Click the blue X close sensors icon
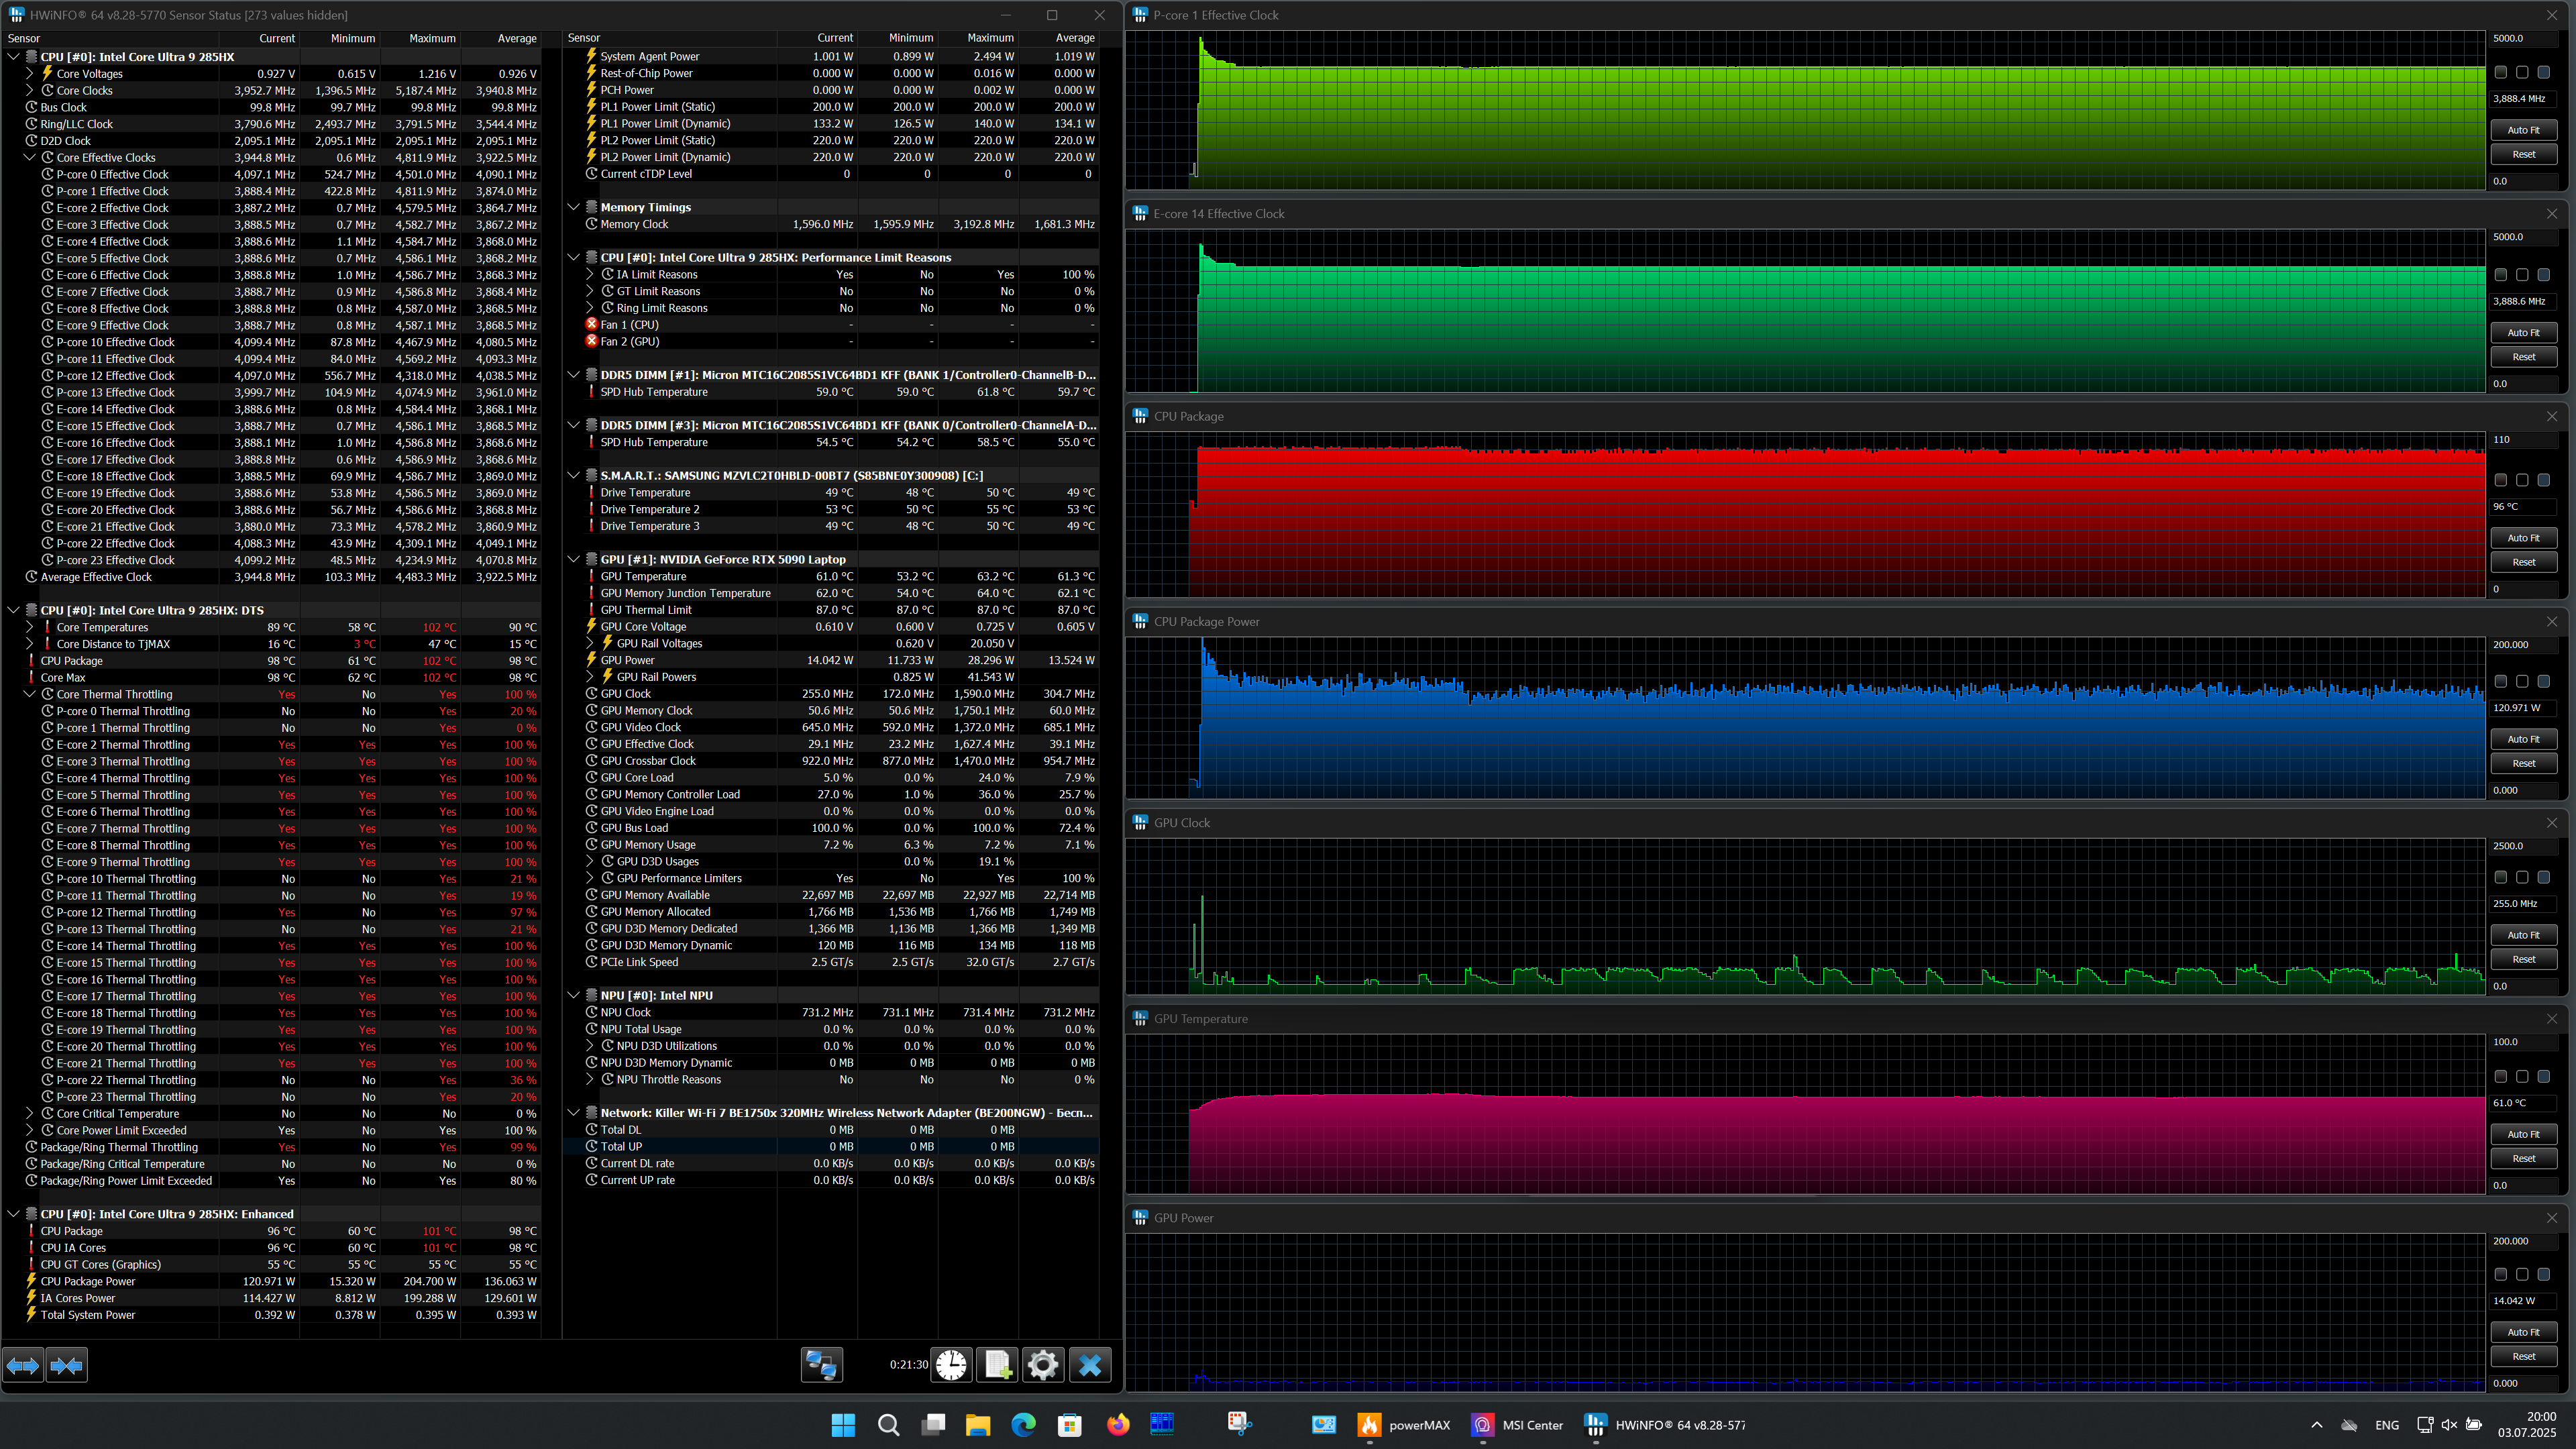This screenshot has width=2576, height=1449. pyautogui.click(x=1089, y=1365)
